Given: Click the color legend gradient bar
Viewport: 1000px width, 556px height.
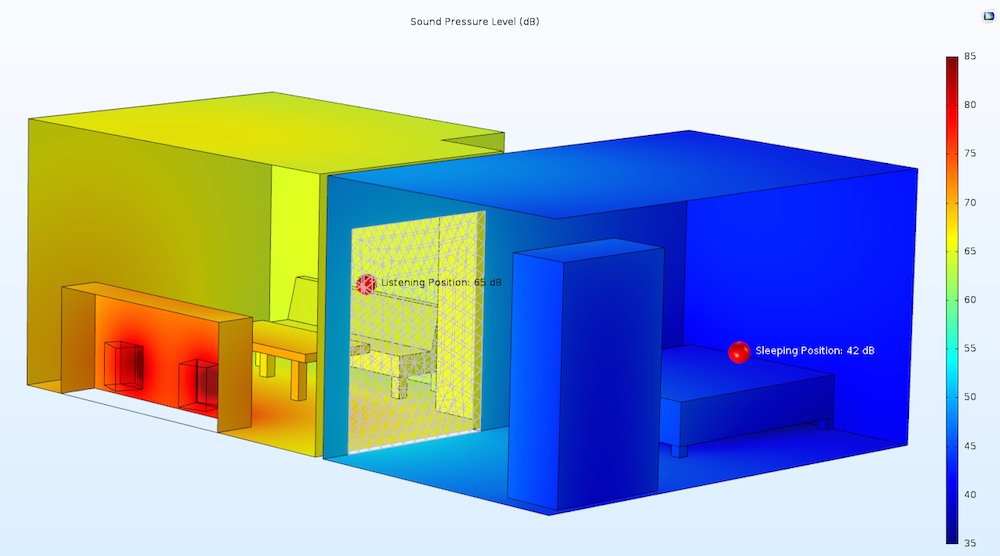Looking at the screenshot, I should [952, 300].
